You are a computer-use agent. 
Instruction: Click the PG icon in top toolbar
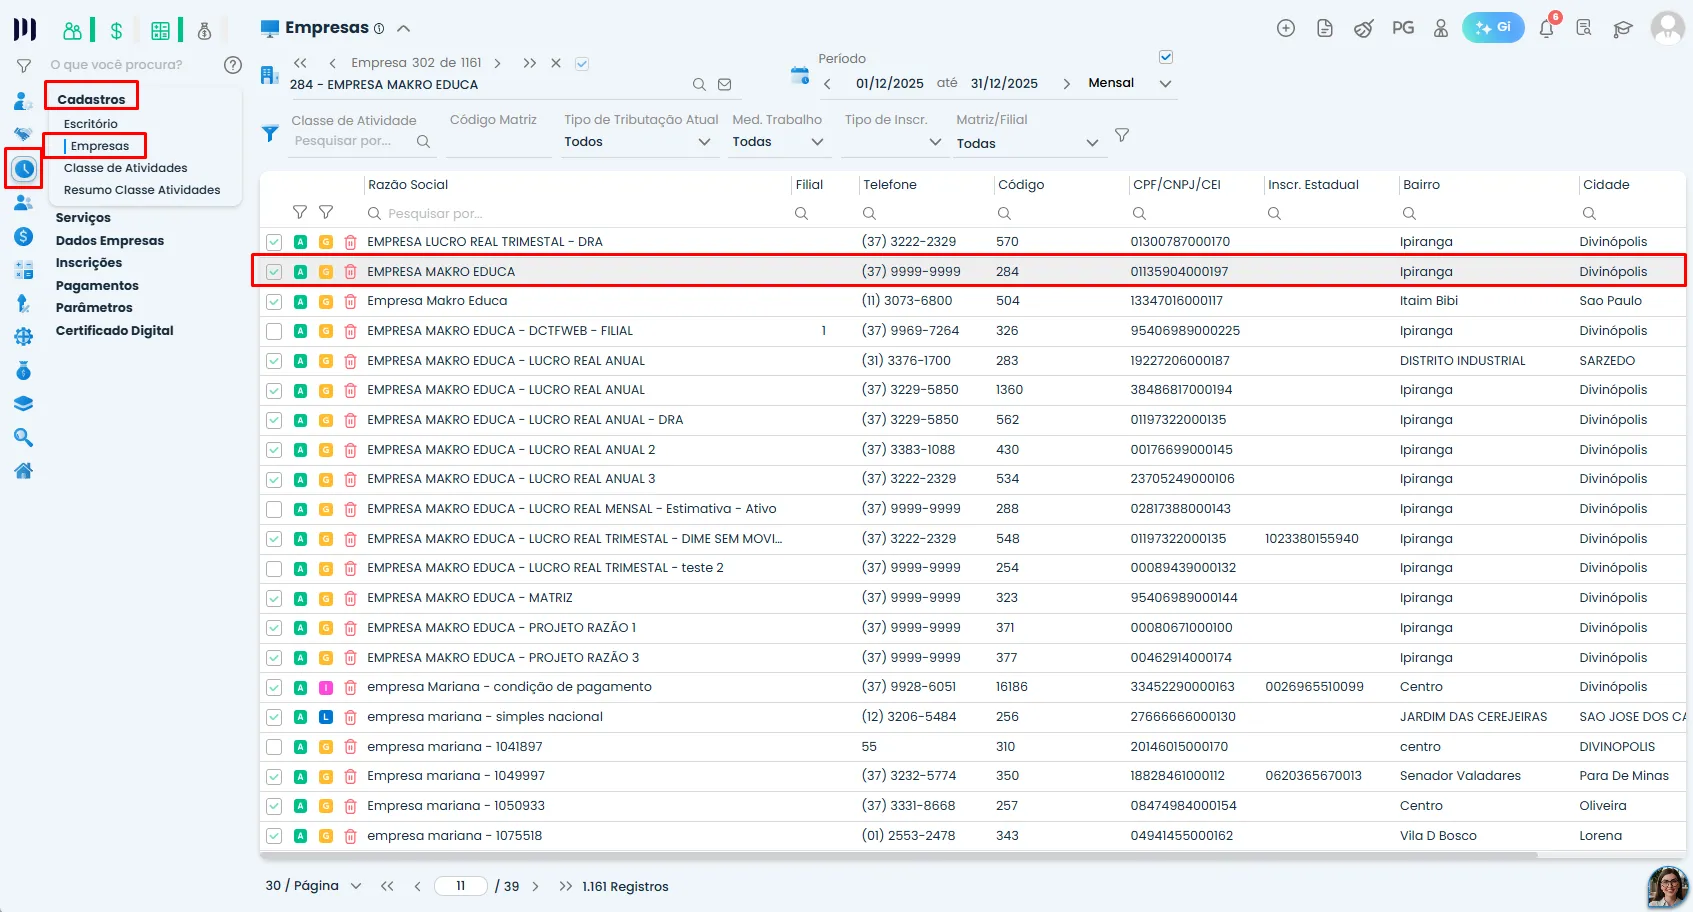click(x=1403, y=28)
